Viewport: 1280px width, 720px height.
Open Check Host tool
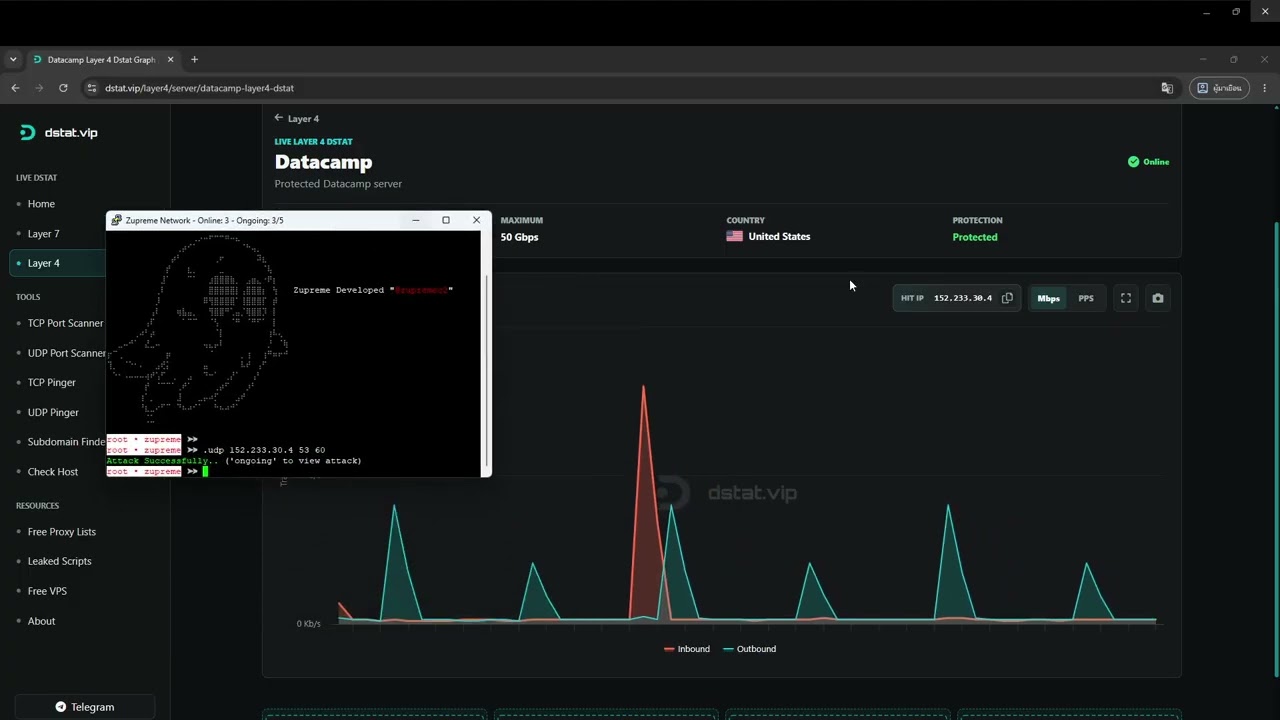(x=52, y=472)
